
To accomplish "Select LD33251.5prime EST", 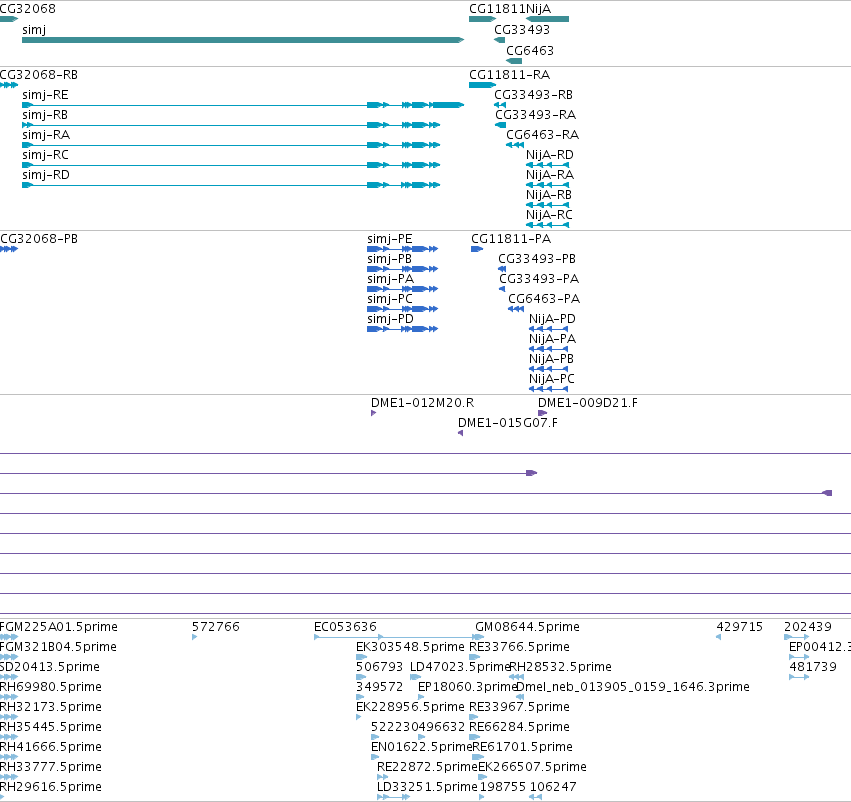I will point(393,797).
